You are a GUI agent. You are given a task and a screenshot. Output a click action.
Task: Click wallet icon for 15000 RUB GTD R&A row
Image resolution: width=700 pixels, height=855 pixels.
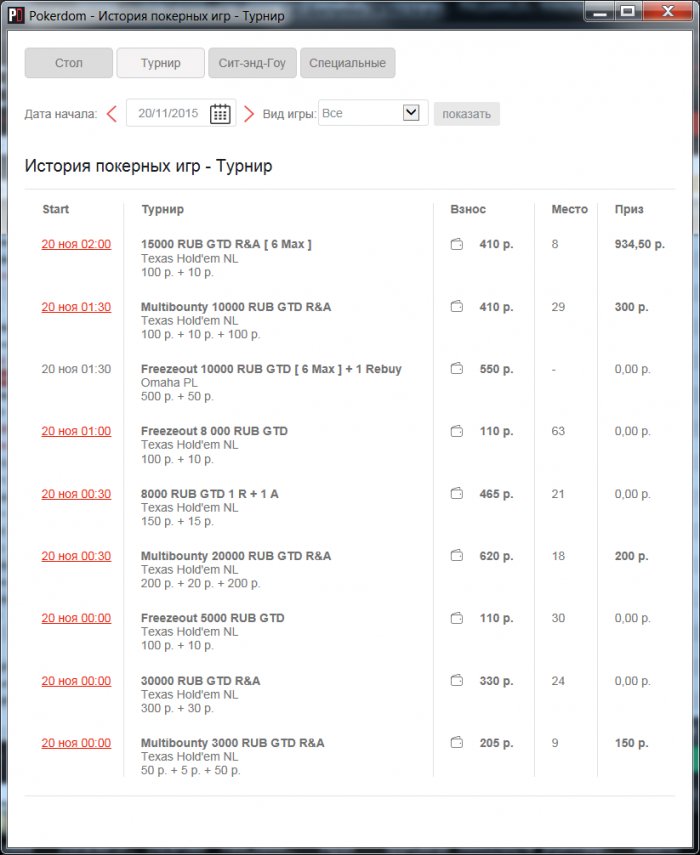[x=457, y=244]
